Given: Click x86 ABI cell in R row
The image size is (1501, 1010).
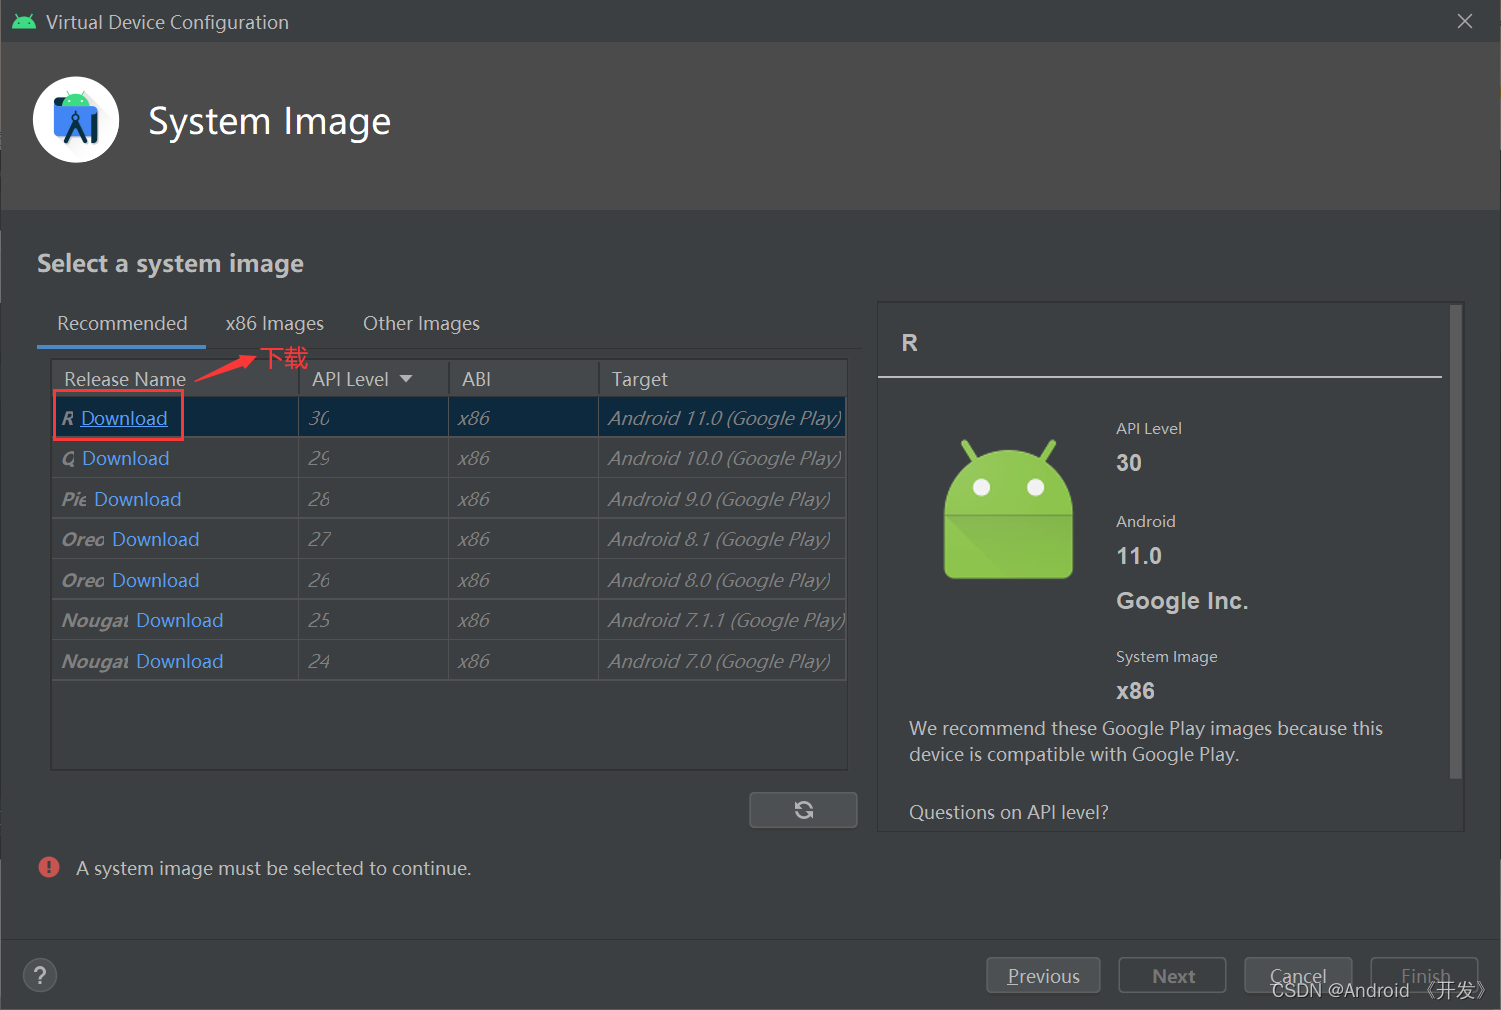Looking at the screenshot, I should 524,418.
